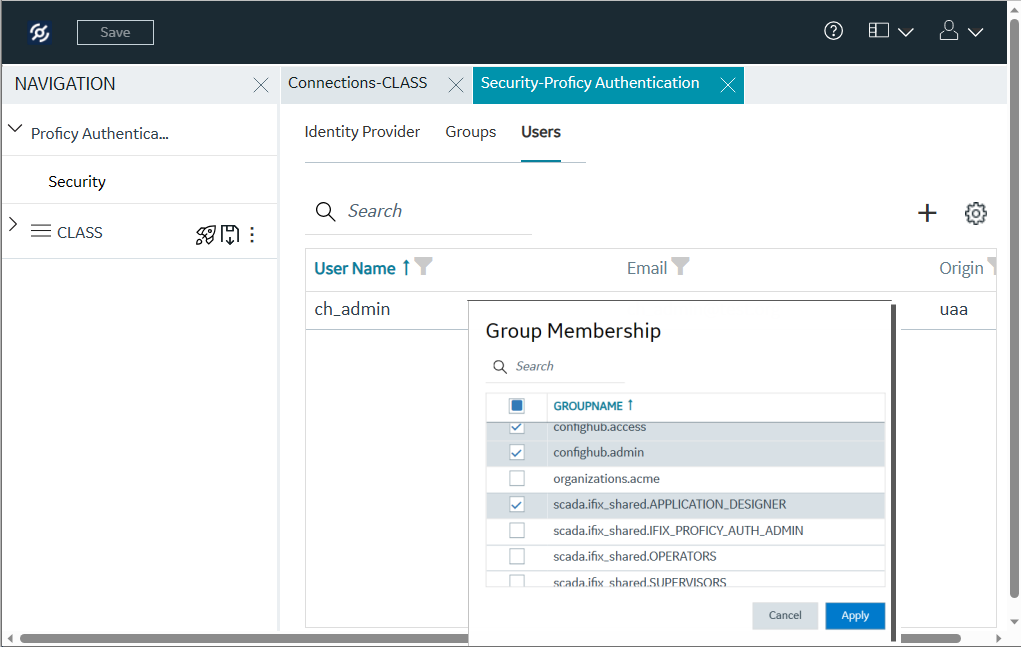Click the Email column header

click(647, 268)
